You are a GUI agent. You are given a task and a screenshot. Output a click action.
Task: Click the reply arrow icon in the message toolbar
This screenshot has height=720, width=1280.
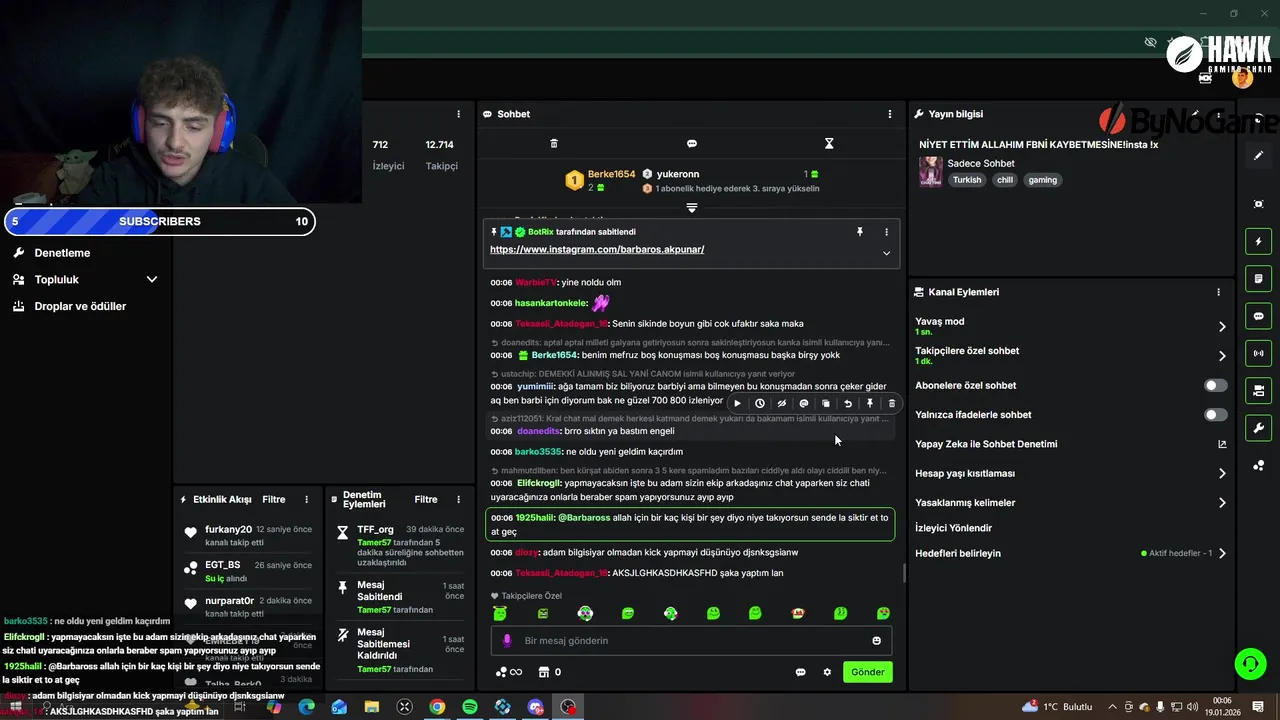(x=848, y=404)
